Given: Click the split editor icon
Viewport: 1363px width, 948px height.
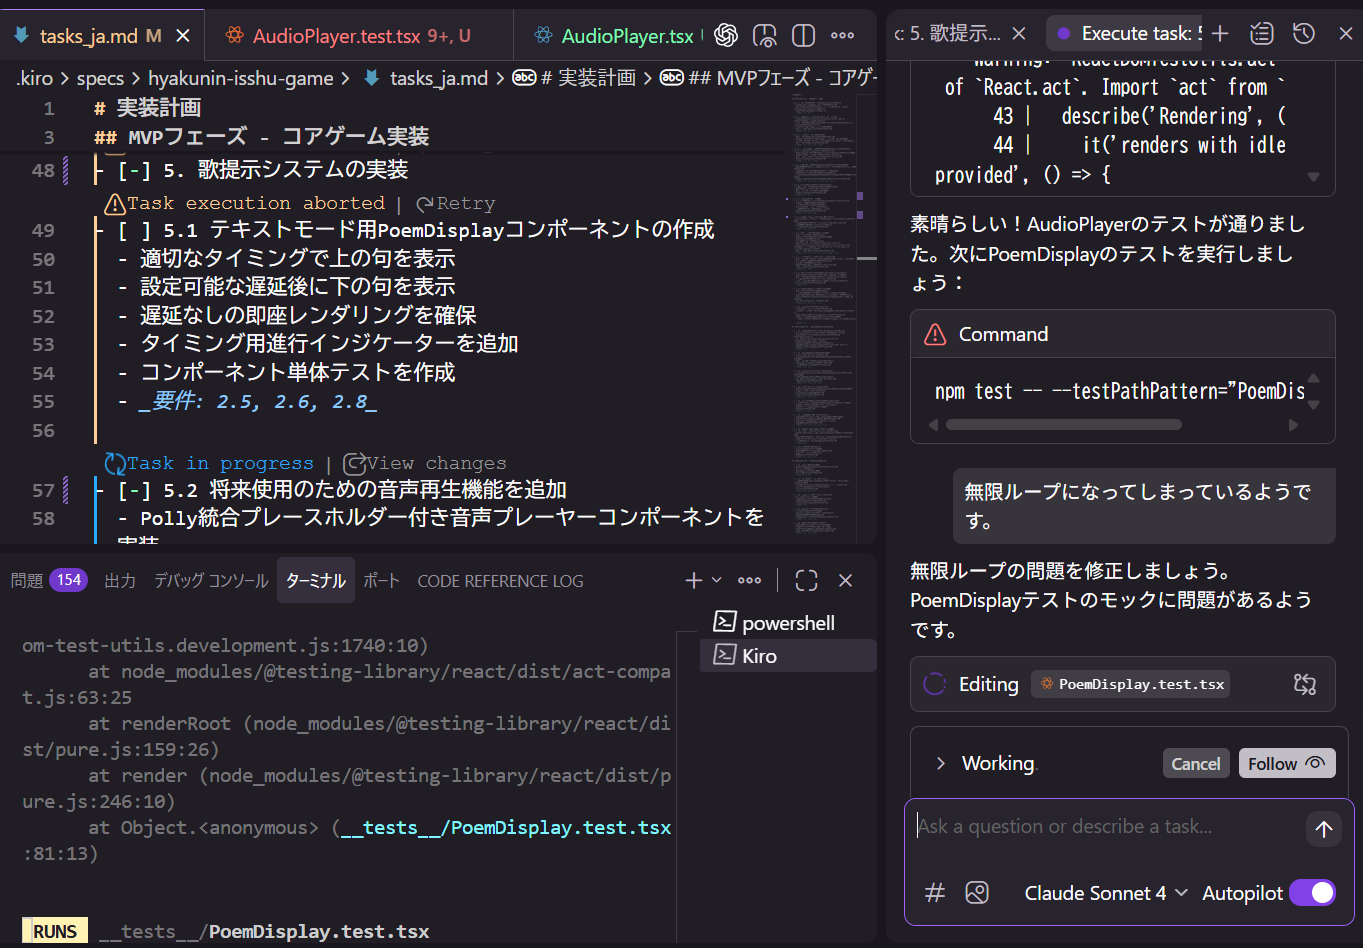Looking at the screenshot, I should click(x=803, y=35).
